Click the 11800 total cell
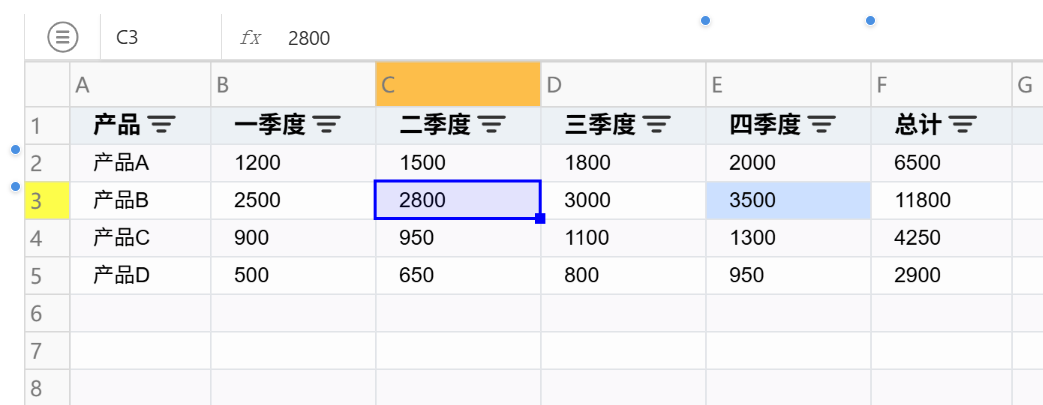 (x=940, y=201)
